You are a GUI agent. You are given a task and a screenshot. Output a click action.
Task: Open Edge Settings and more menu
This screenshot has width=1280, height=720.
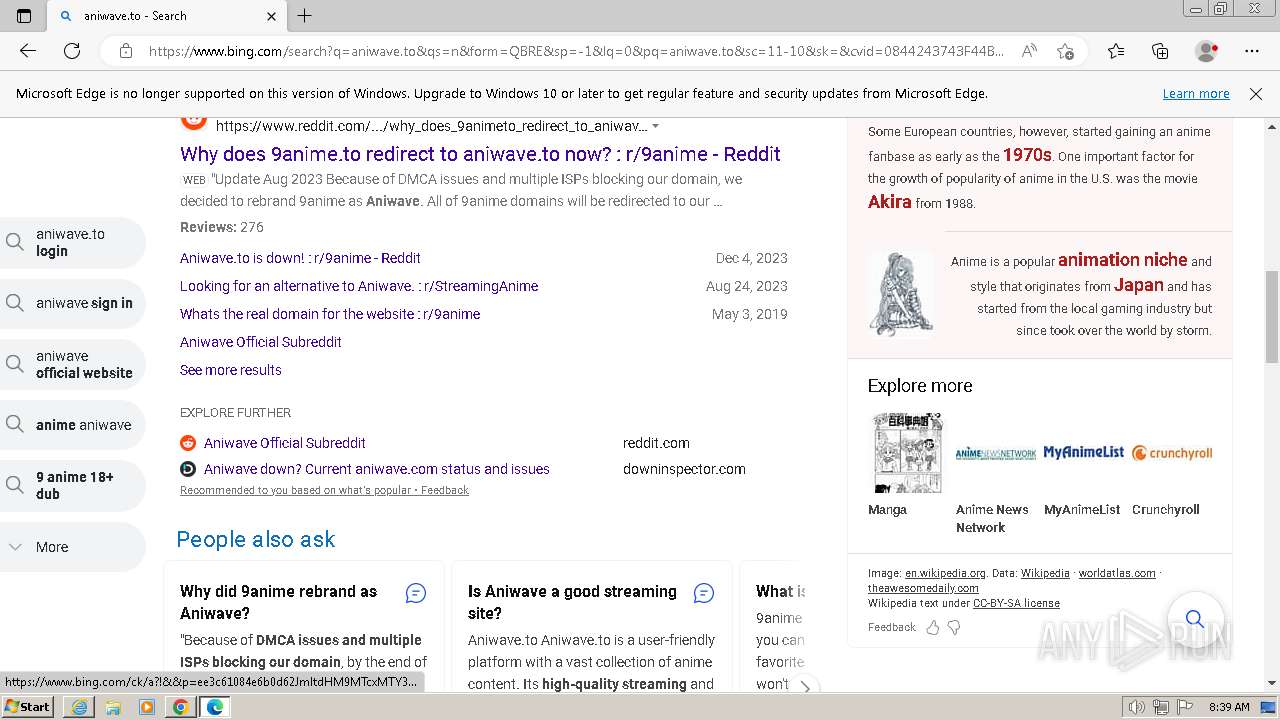(1252, 51)
